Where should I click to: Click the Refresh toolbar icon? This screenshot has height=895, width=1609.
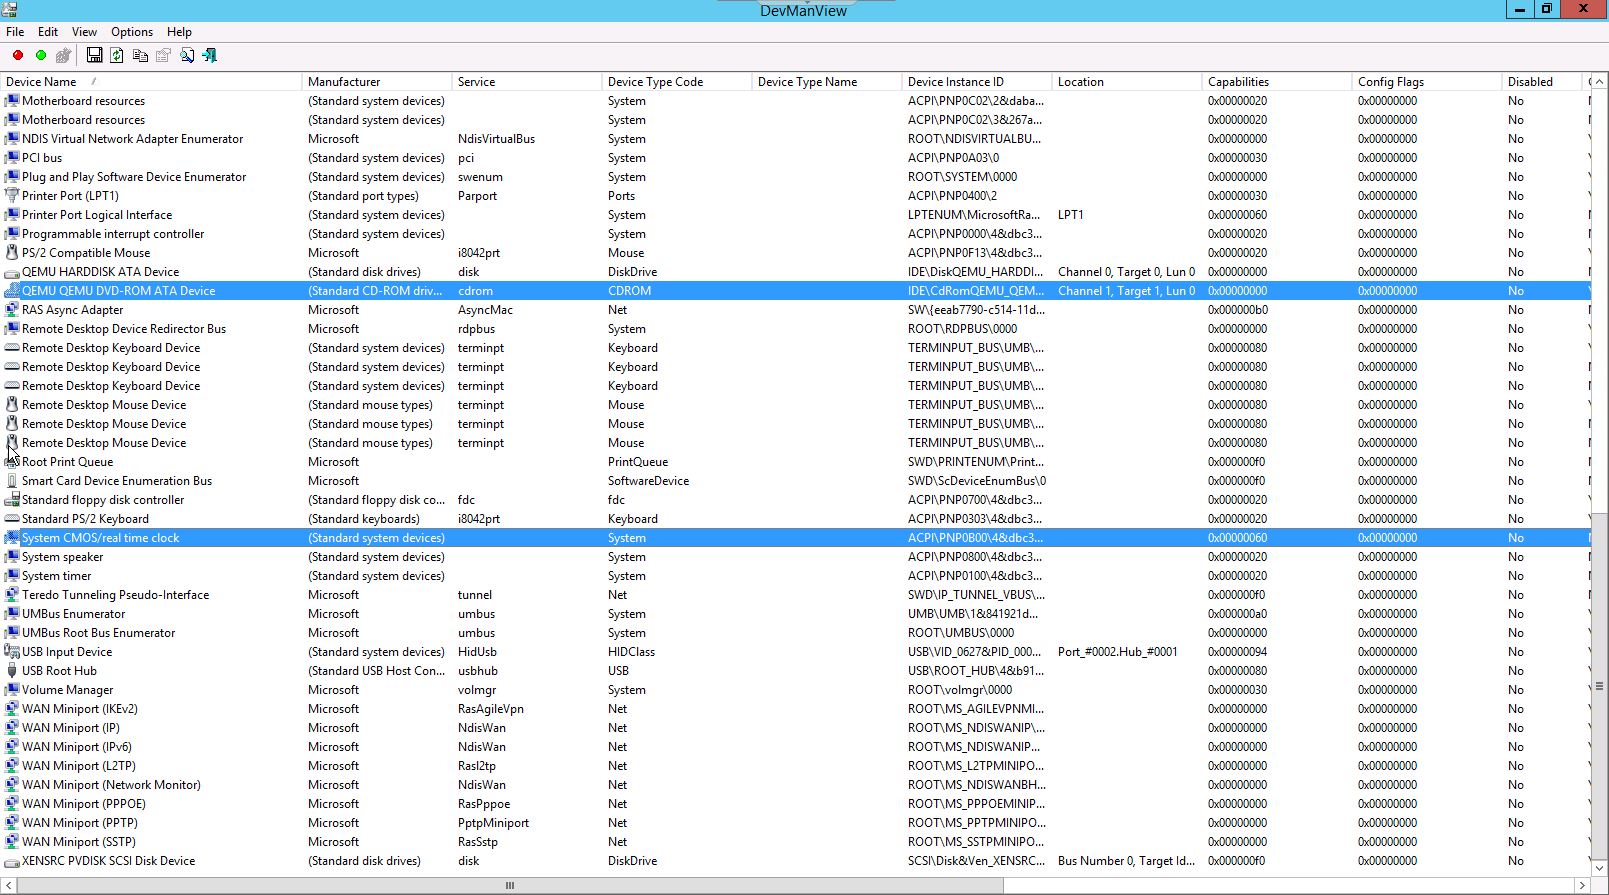[117, 56]
